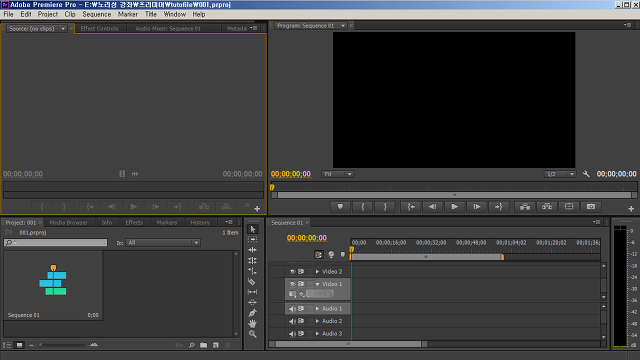Toggle Safe Margins in Program monitor
Viewport: 640px width, 360px height.
coord(569,207)
